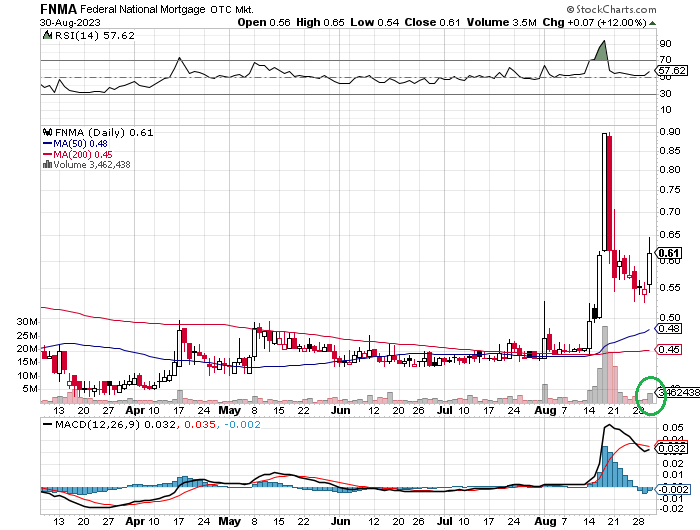
Task: Click the Federal National Mortgage company name
Action: (x=143, y=9)
